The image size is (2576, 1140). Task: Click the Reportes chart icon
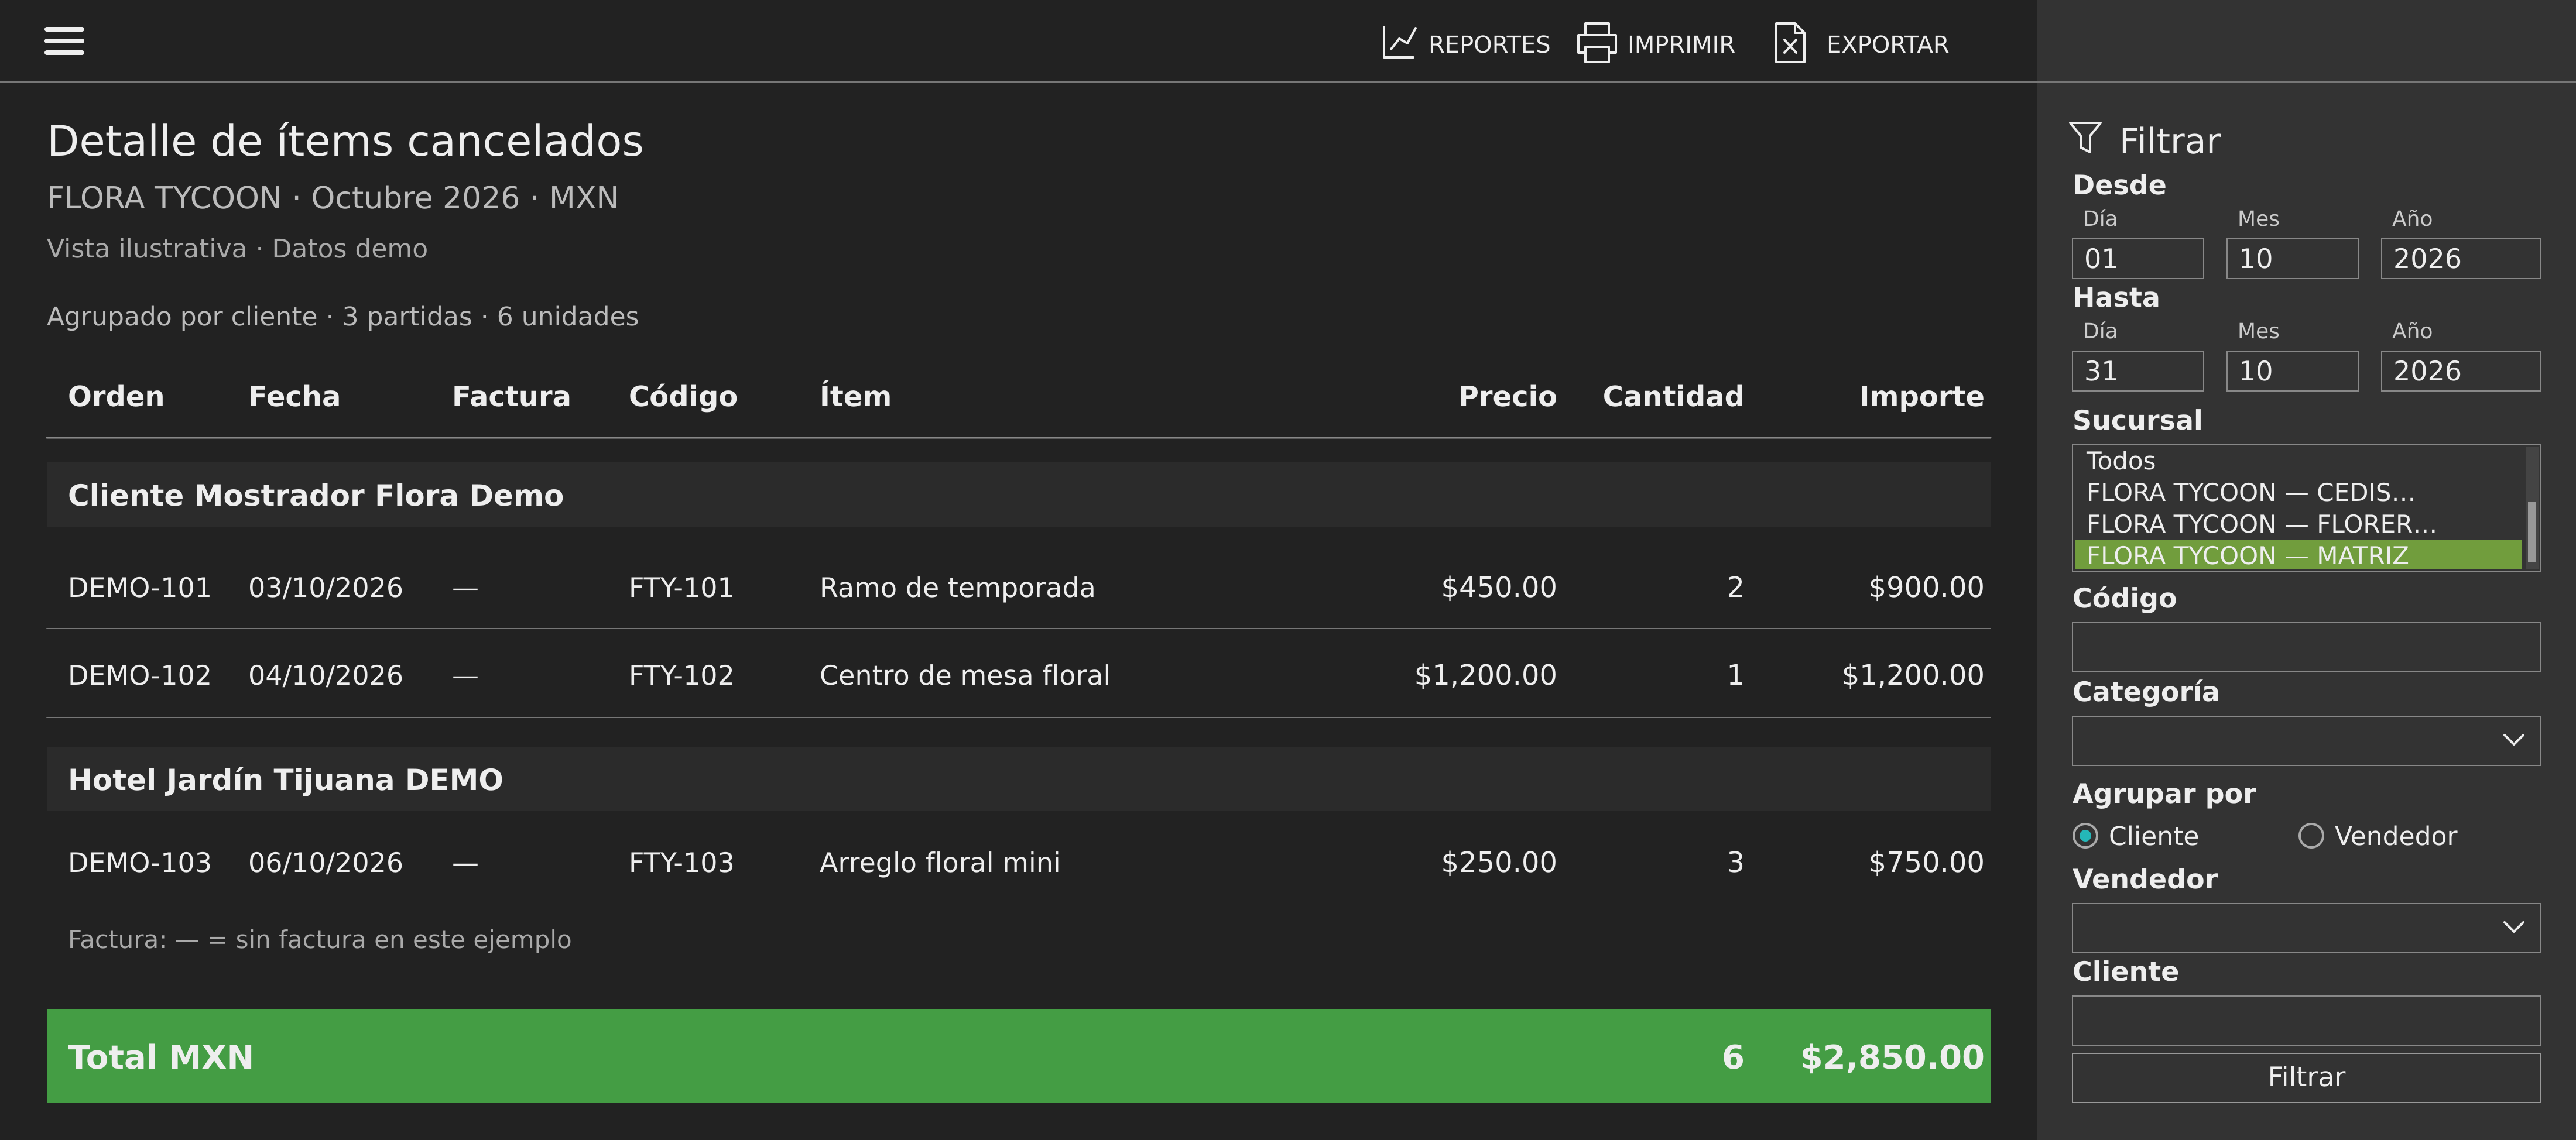click(x=1398, y=42)
